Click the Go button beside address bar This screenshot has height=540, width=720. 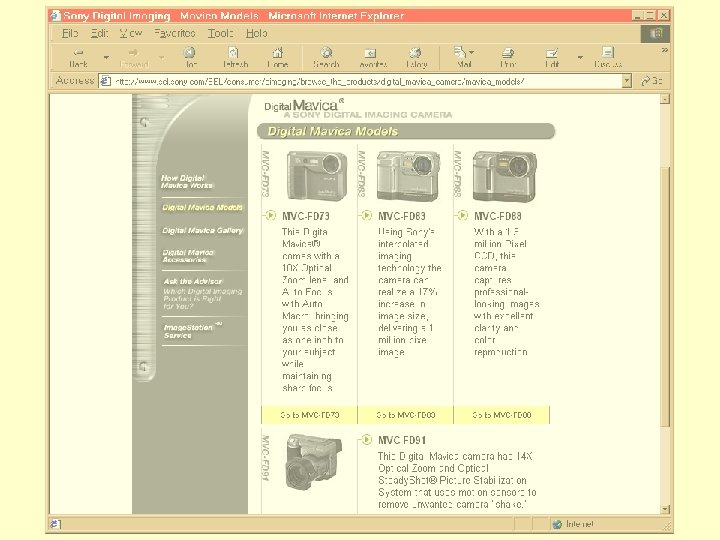(x=652, y=81)
